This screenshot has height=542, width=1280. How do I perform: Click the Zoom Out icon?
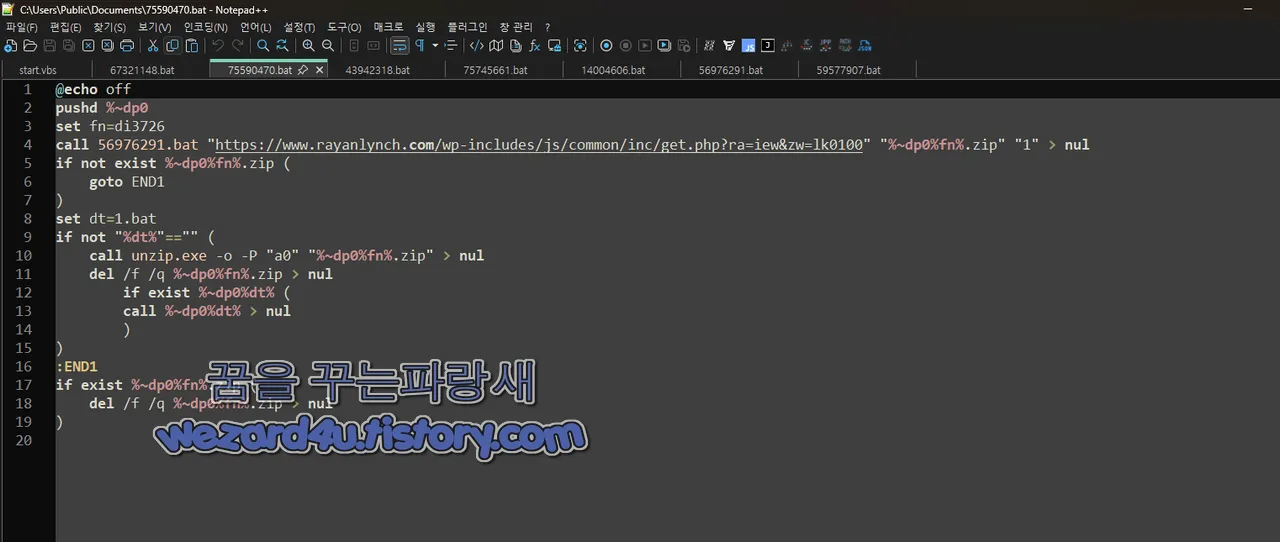[328, 46]
